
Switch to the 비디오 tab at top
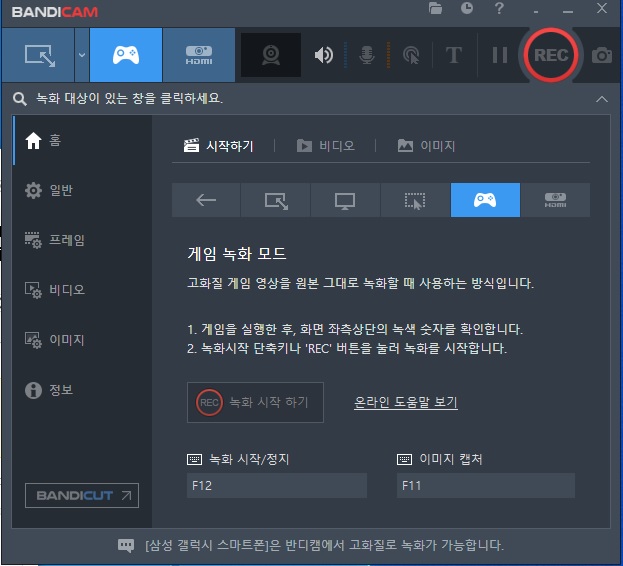click(x=326, y=146)
